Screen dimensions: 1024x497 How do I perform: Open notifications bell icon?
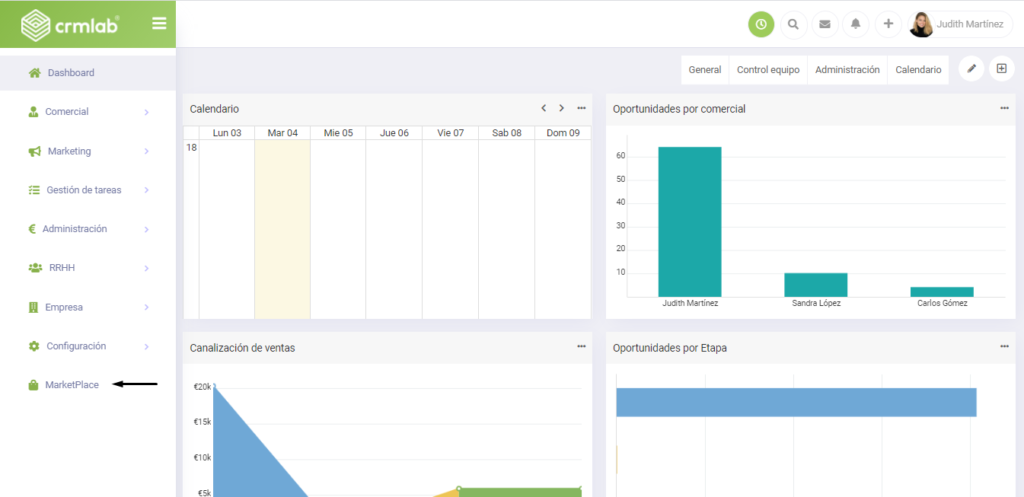(856, 24)
